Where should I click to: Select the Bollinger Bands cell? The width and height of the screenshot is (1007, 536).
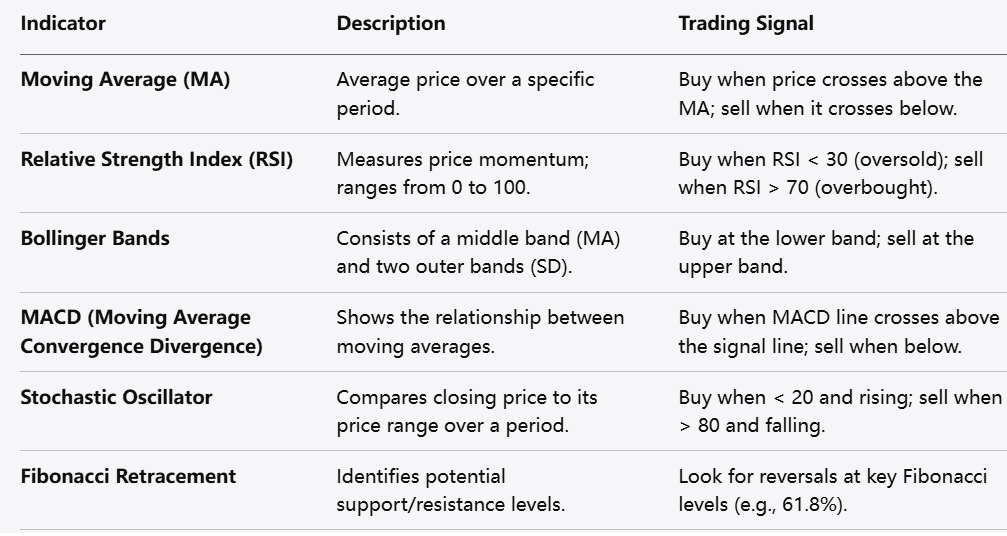click(95, 238)
